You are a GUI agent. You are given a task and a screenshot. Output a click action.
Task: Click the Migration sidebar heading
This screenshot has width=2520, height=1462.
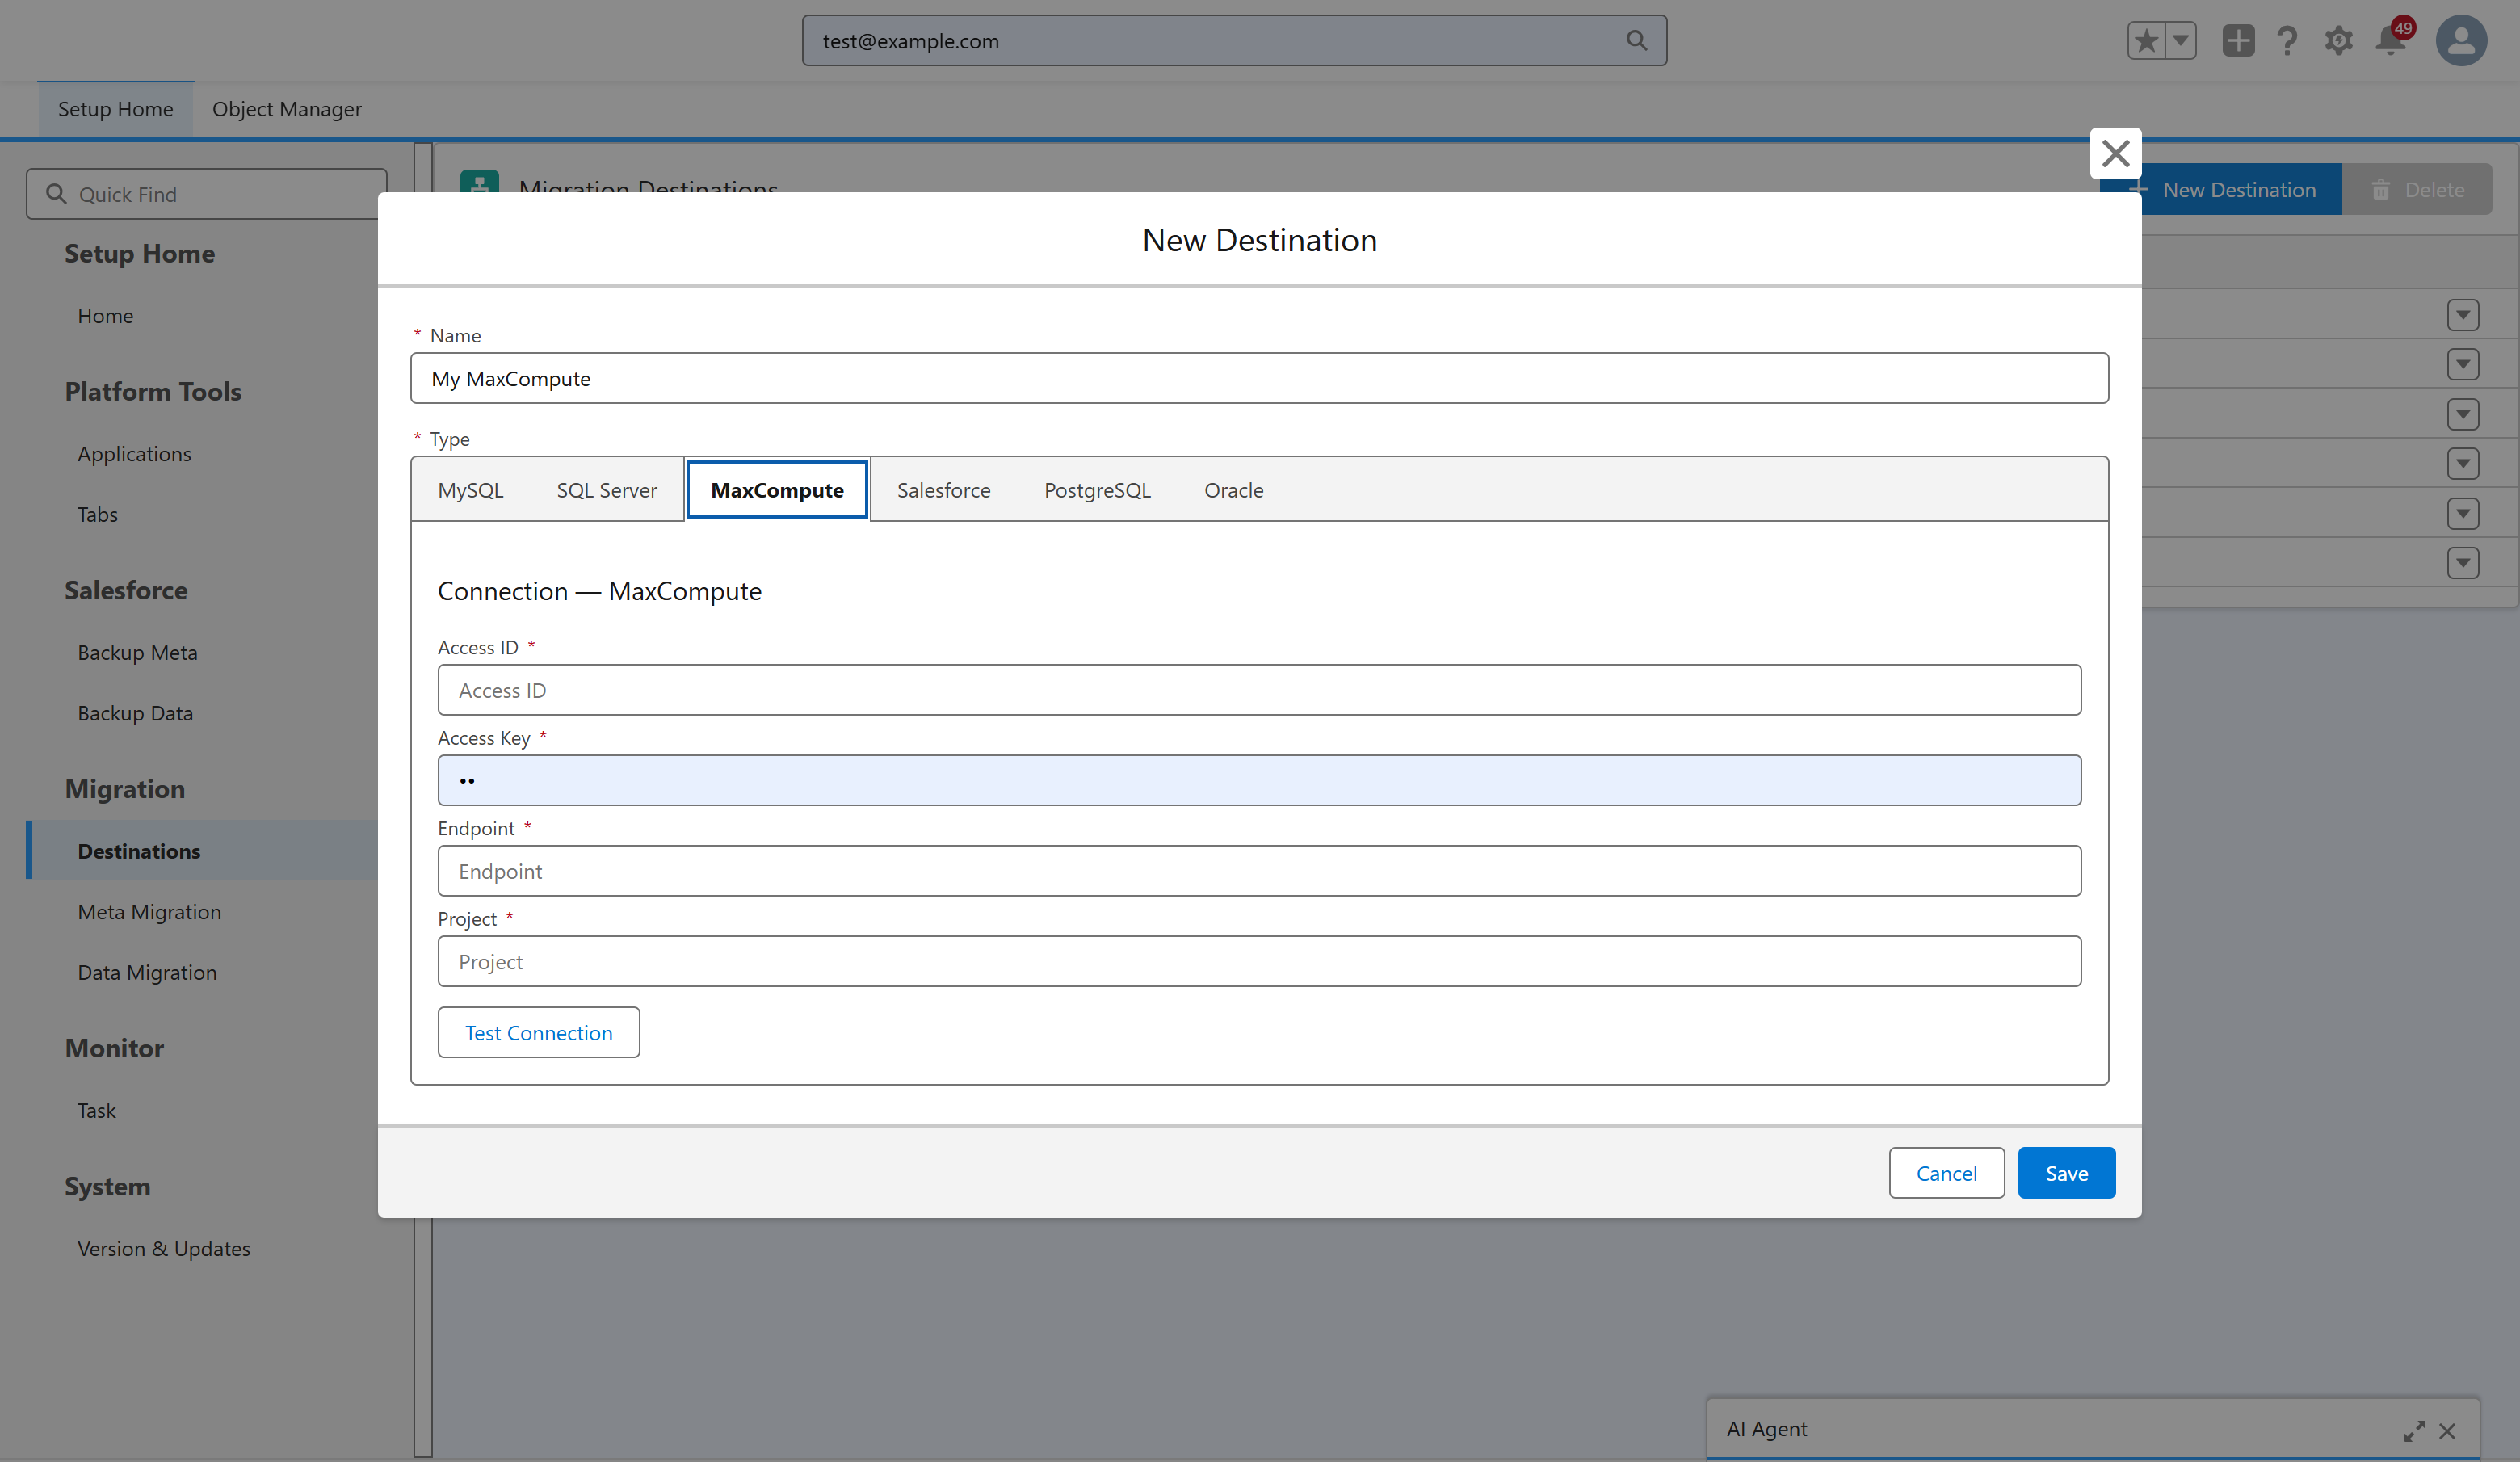coord(125,789)
